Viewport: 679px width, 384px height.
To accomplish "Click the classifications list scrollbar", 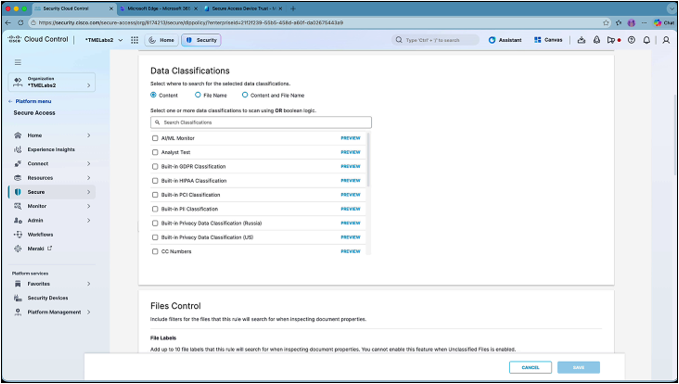I will pos(369,159).
